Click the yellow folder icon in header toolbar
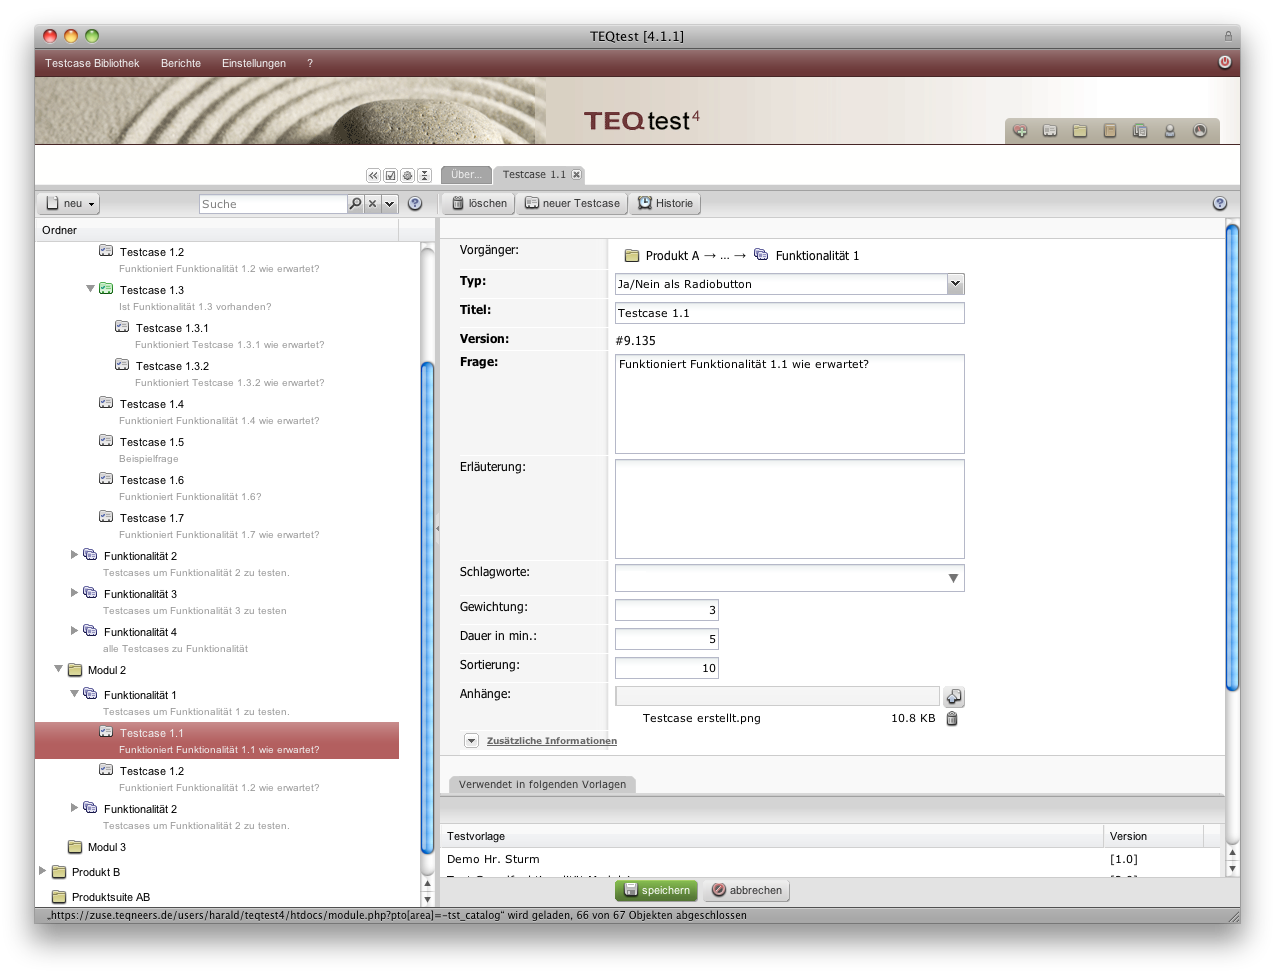1280x978 pixels. 1080,131
